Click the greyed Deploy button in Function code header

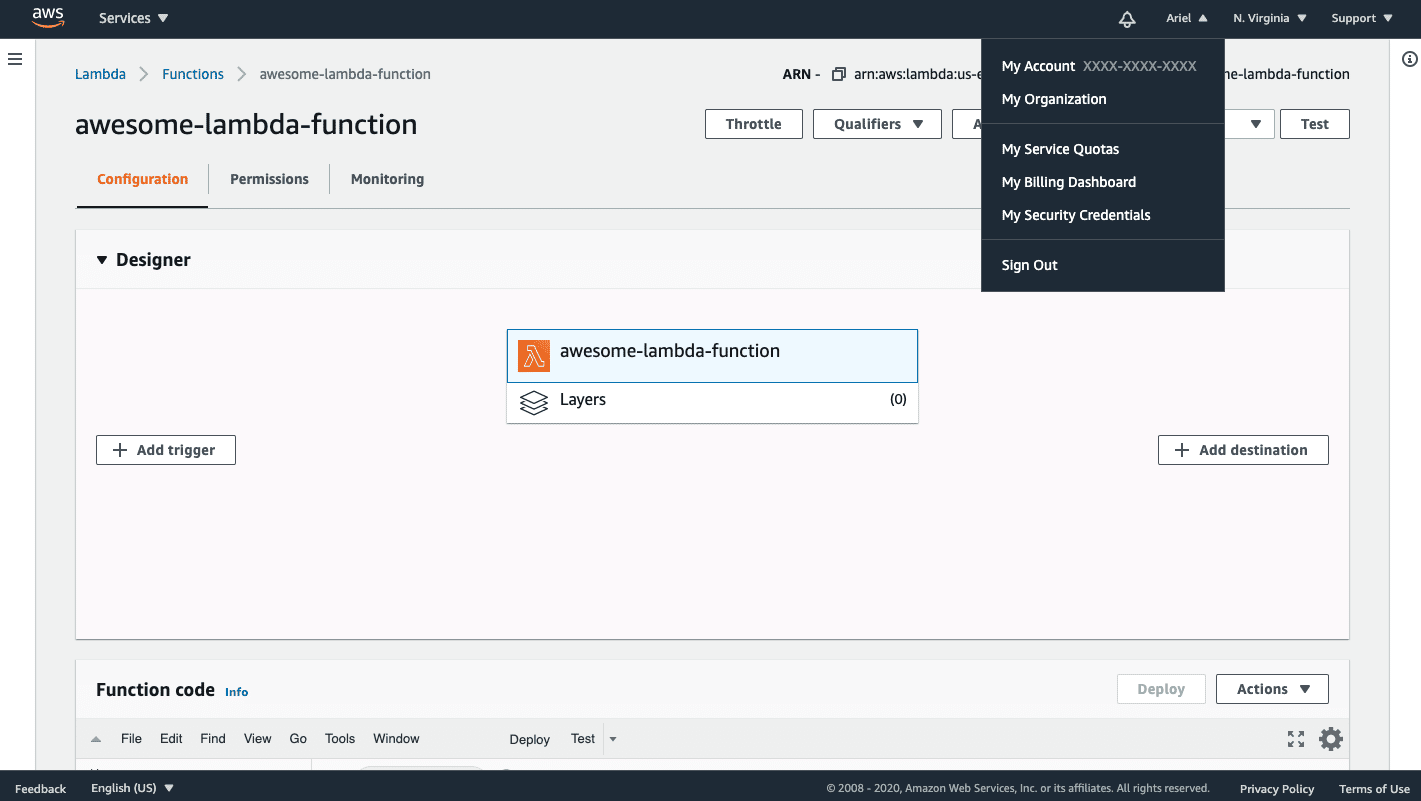(x=1161, y=689)
